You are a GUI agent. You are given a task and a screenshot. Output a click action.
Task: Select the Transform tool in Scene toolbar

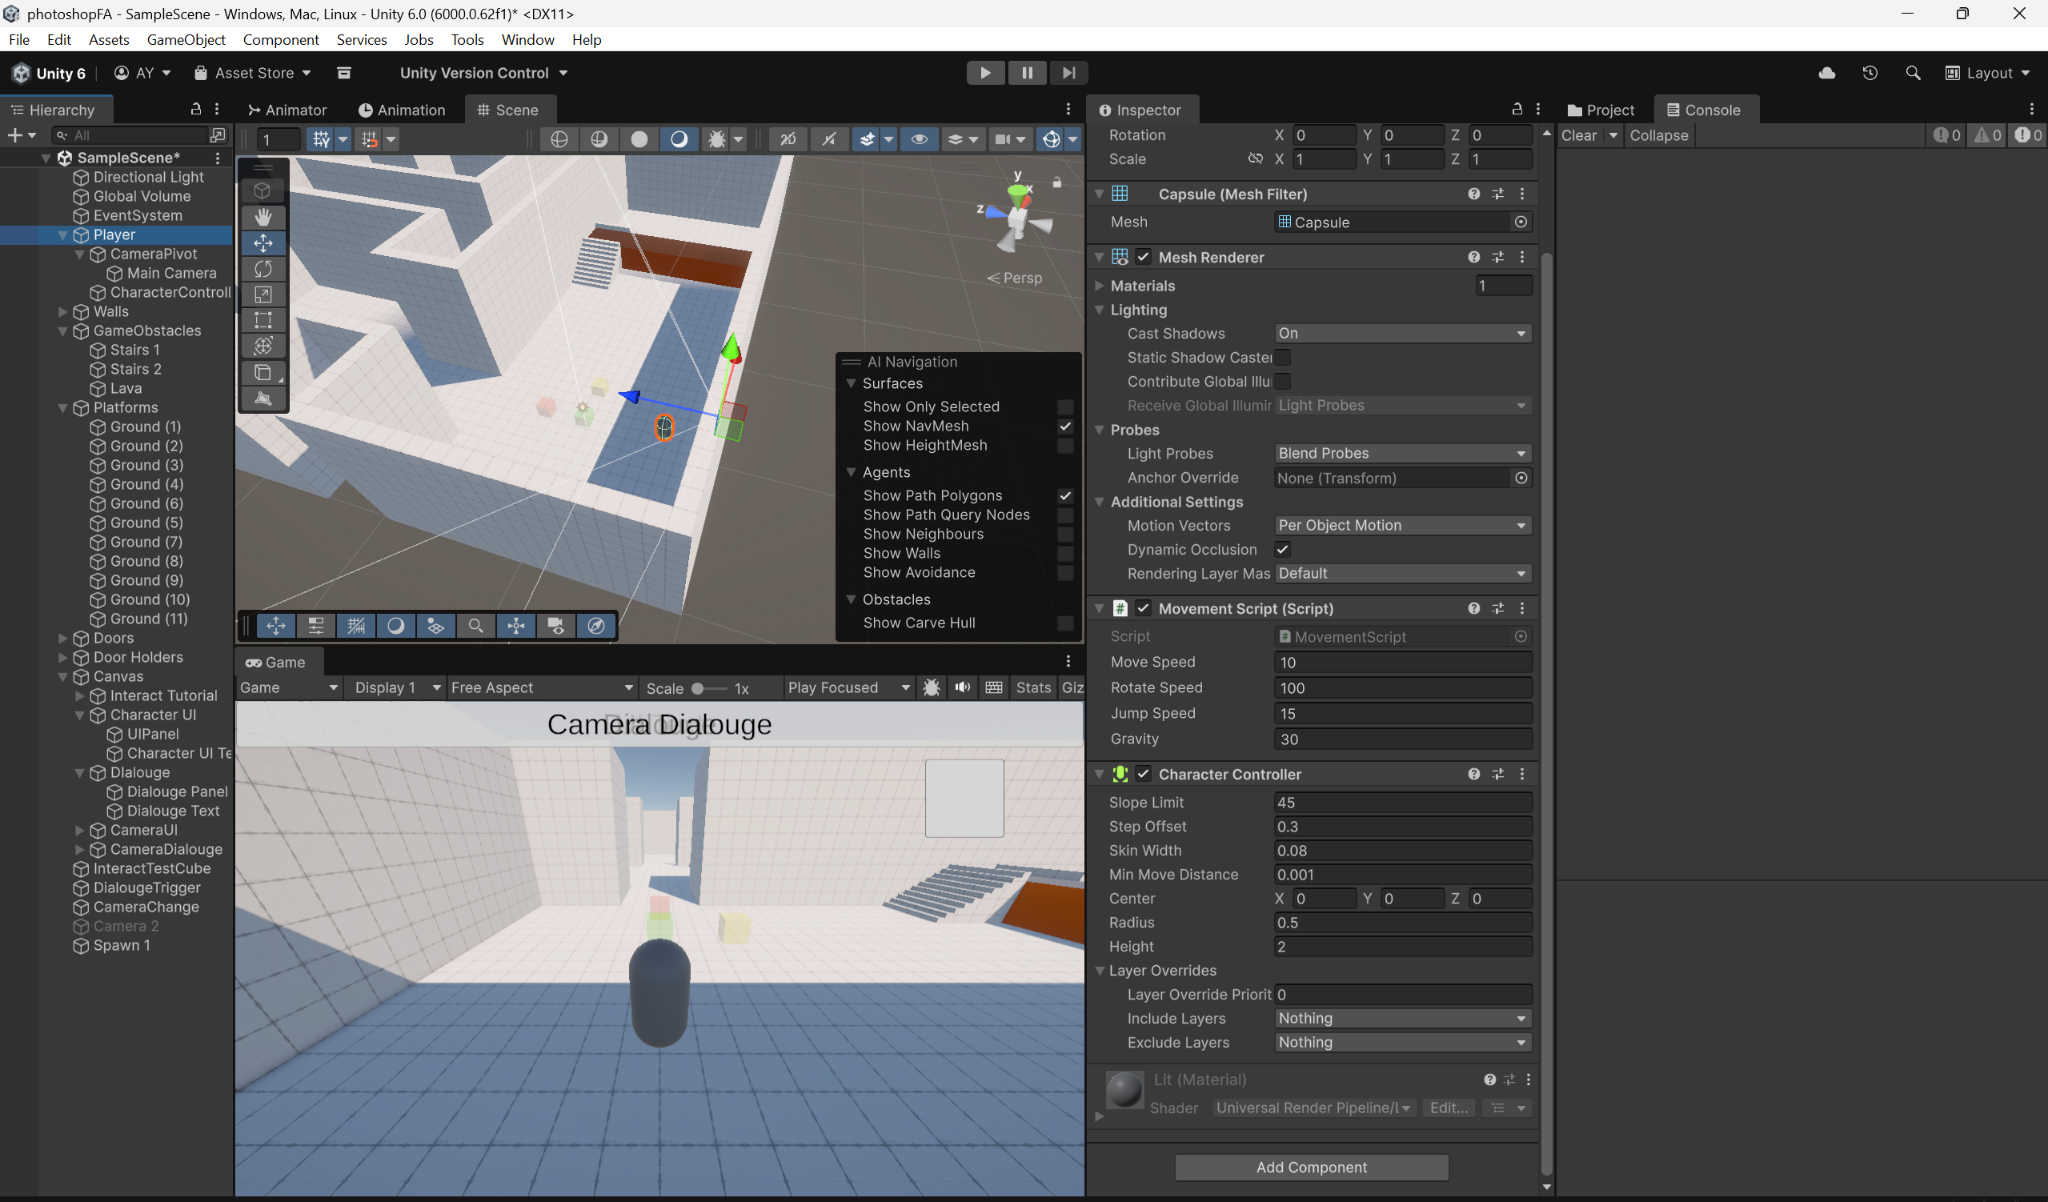coord(263,346)
